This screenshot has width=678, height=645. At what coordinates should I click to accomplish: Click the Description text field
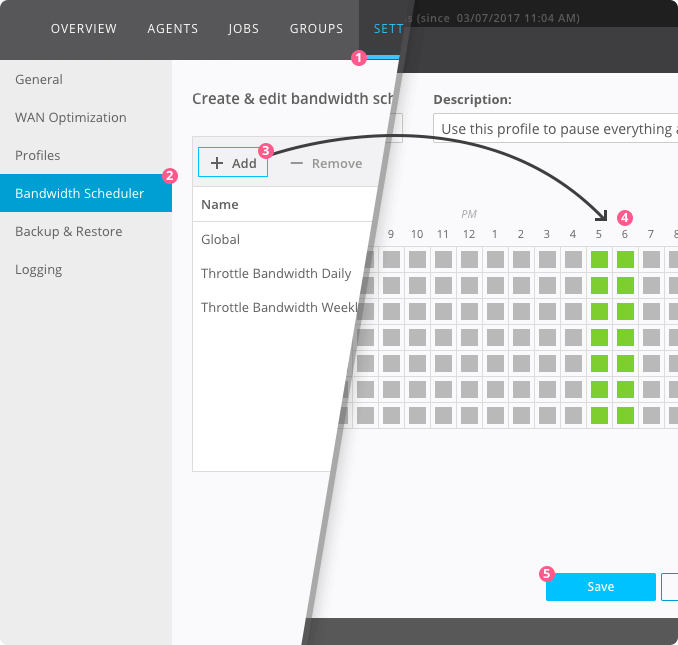pyautogui.click(x=555, y=129)
